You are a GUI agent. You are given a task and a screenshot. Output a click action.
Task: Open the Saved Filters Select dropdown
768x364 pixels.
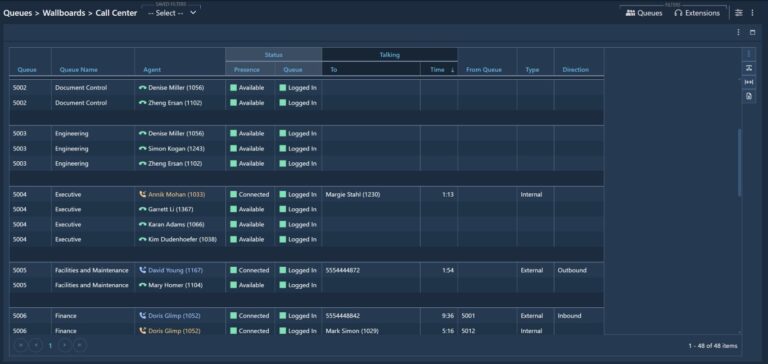172,13
